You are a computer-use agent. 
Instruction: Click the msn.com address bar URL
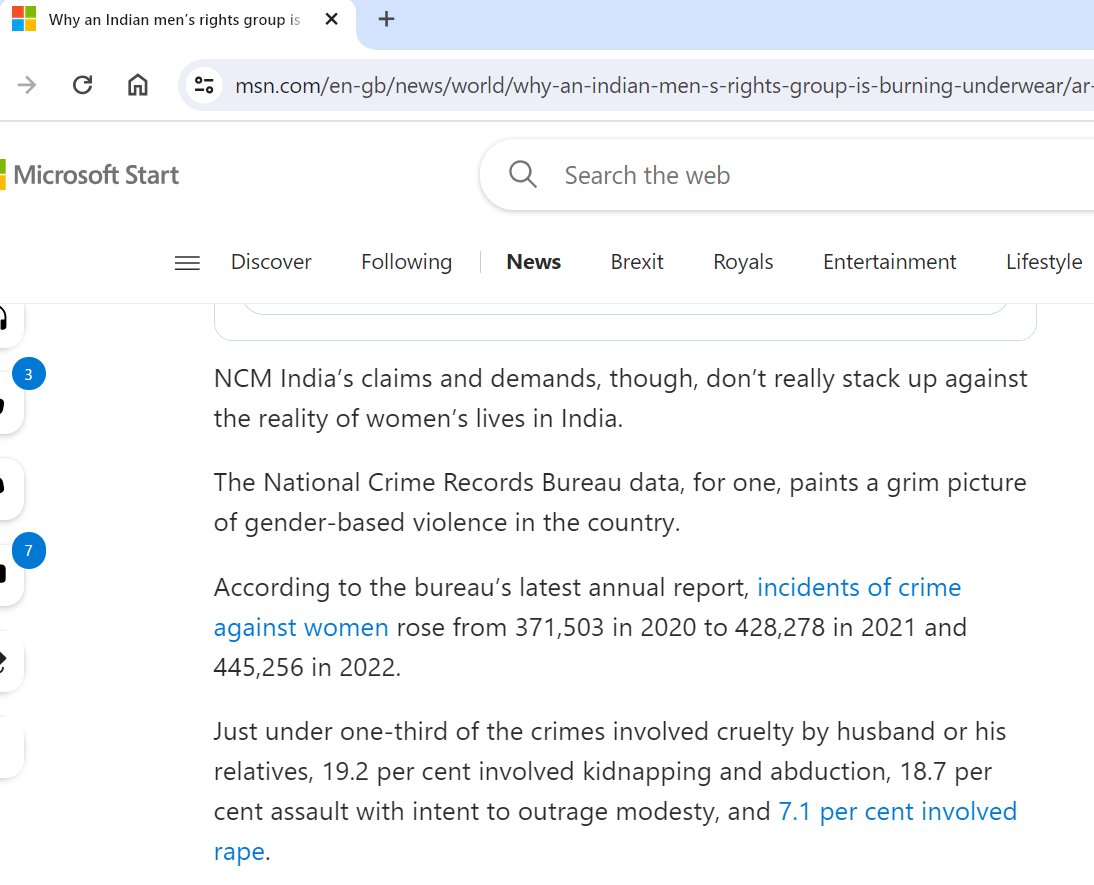[x=663, y=85]
